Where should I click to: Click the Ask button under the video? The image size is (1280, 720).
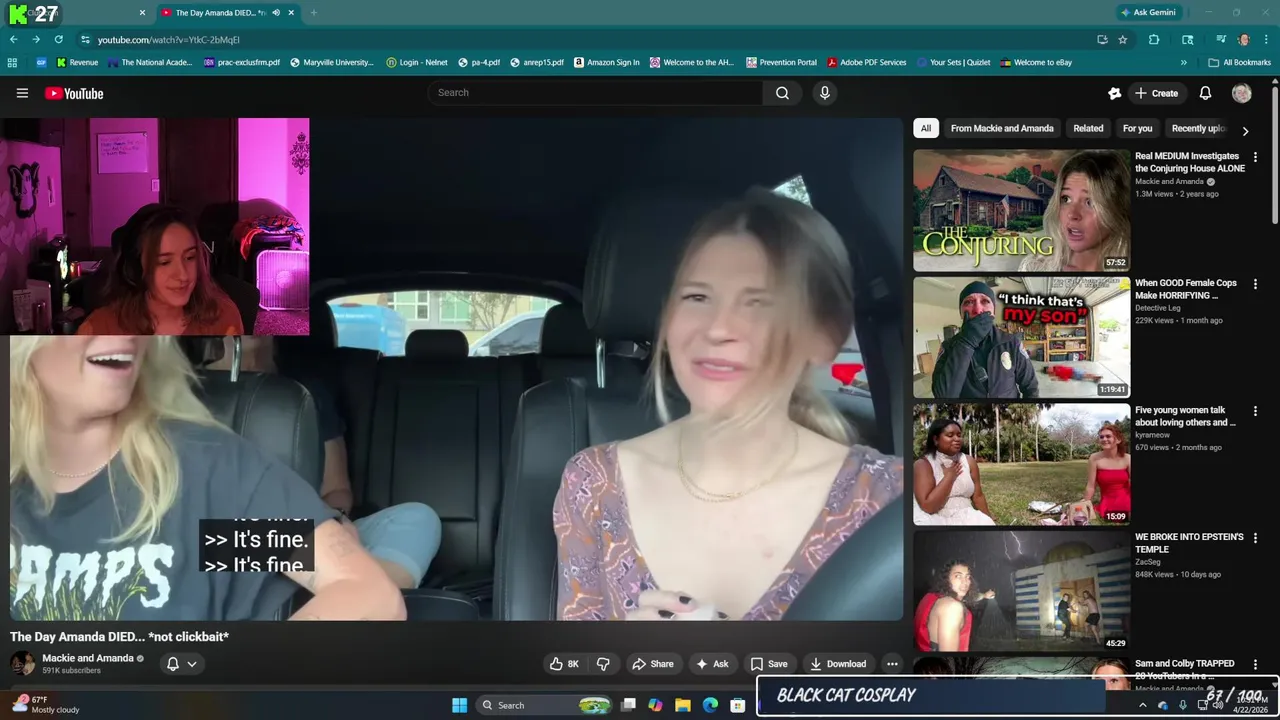point(712,664)
